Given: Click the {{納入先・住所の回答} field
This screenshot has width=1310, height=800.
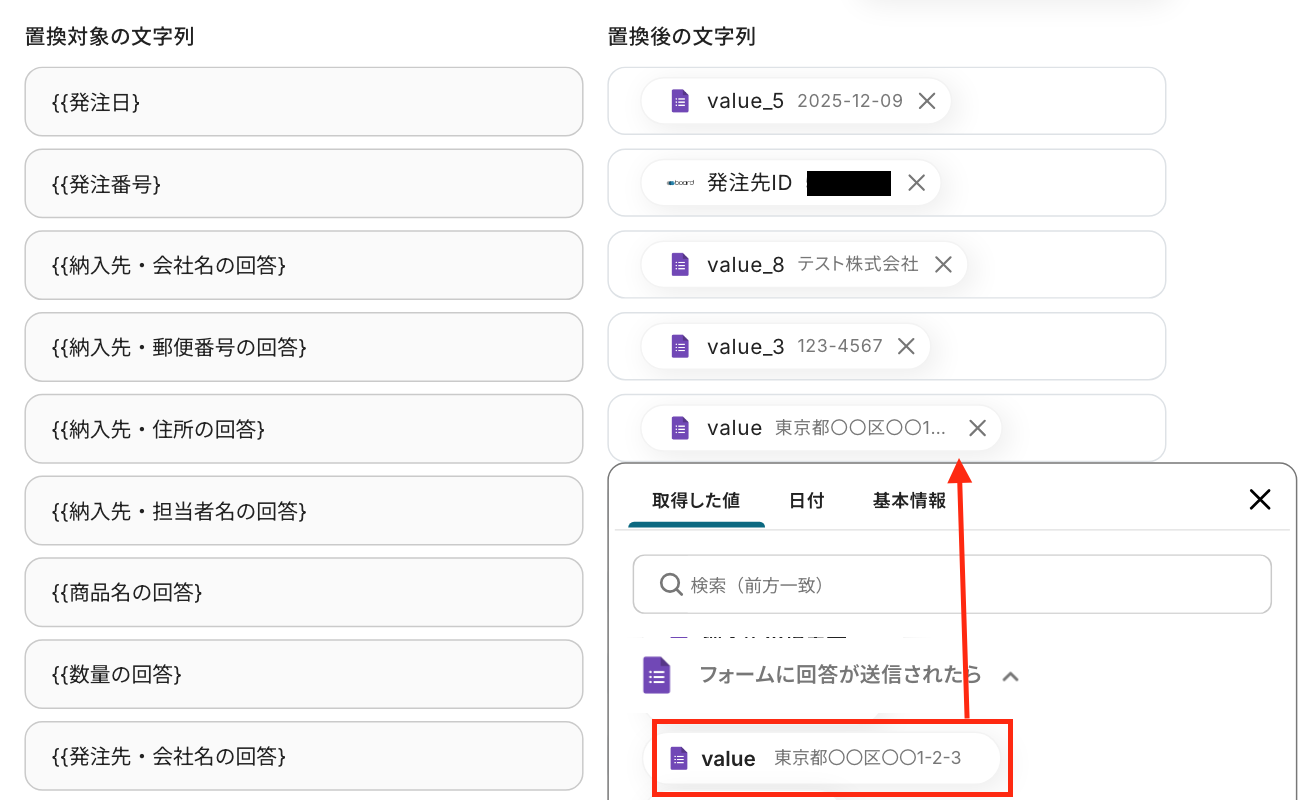Looking at the screenshot, I should (x=304, y=429).
